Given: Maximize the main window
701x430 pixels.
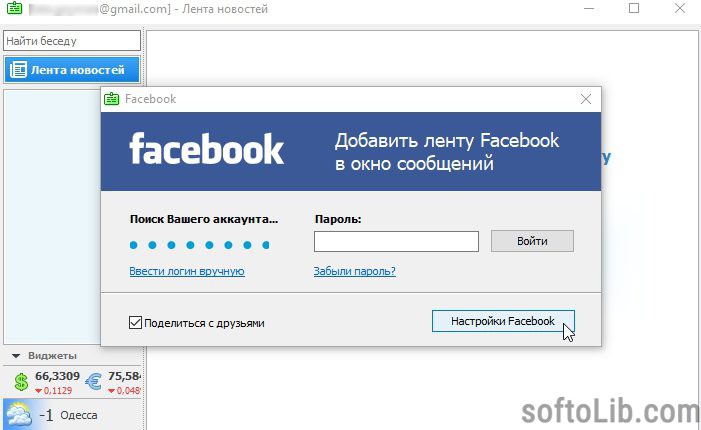Looking at the screenshot, I should (633, 8).
